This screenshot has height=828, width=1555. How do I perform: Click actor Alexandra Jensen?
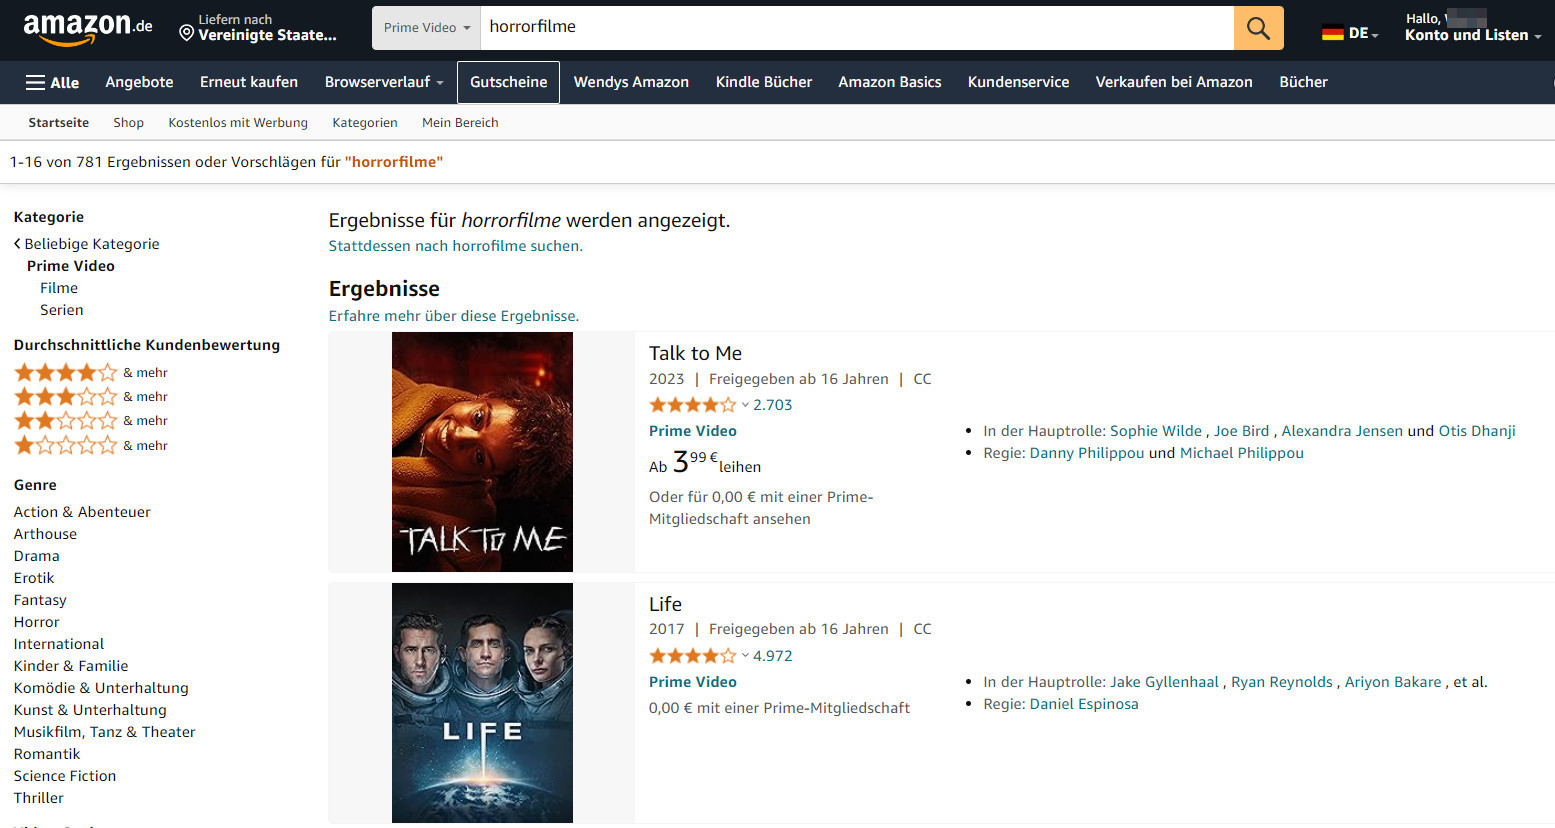pyautogui.click(x=1342, y=431)
